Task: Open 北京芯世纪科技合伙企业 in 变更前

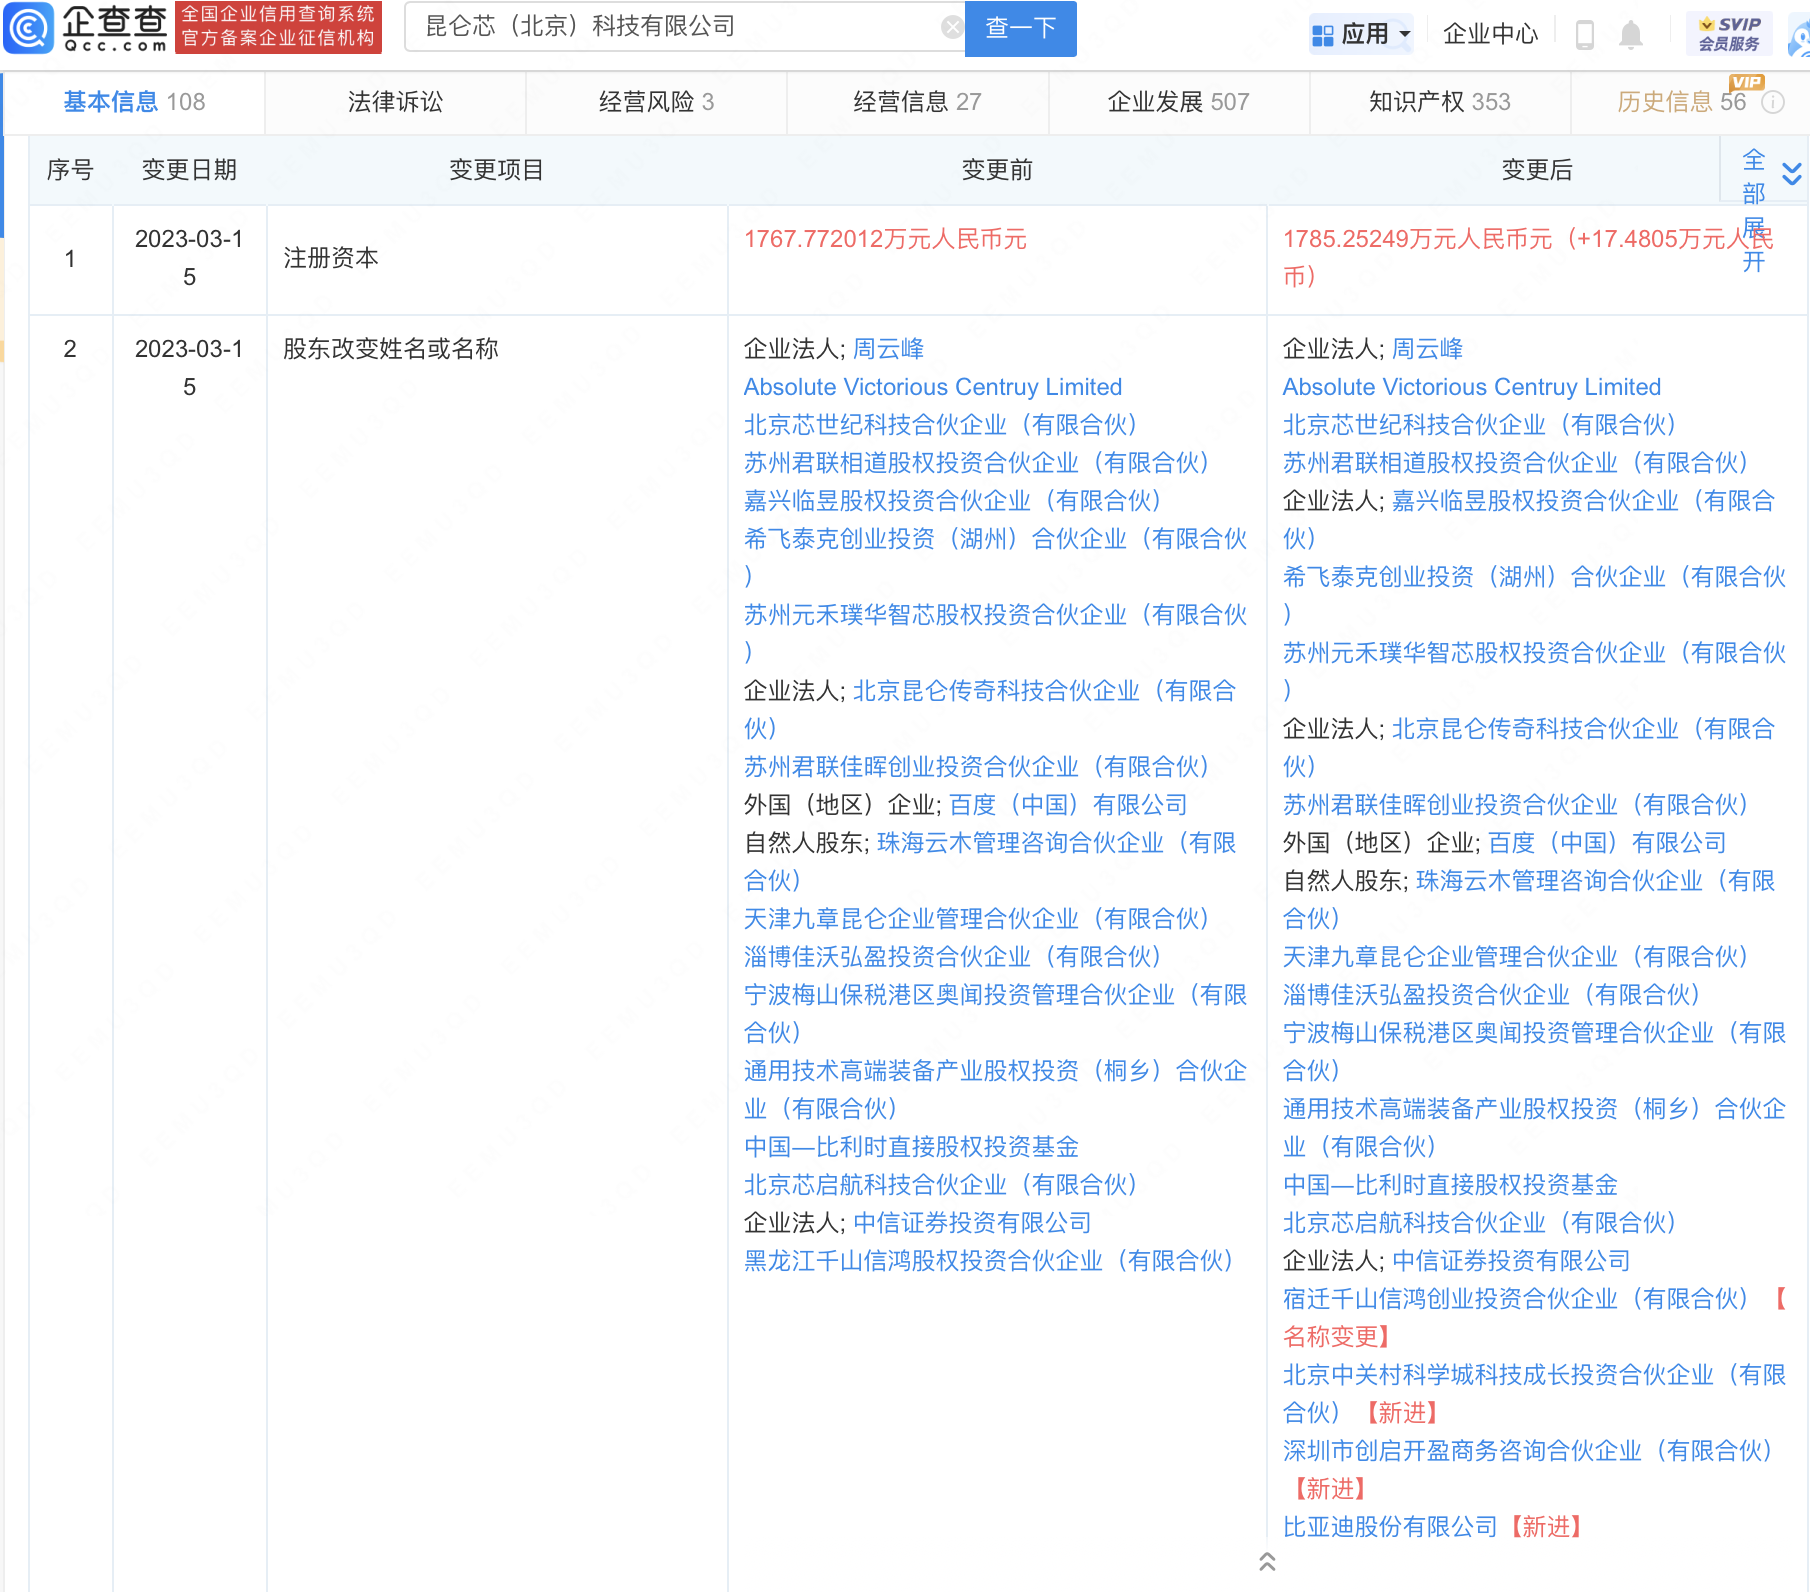Action: click(x=940, y=425)
